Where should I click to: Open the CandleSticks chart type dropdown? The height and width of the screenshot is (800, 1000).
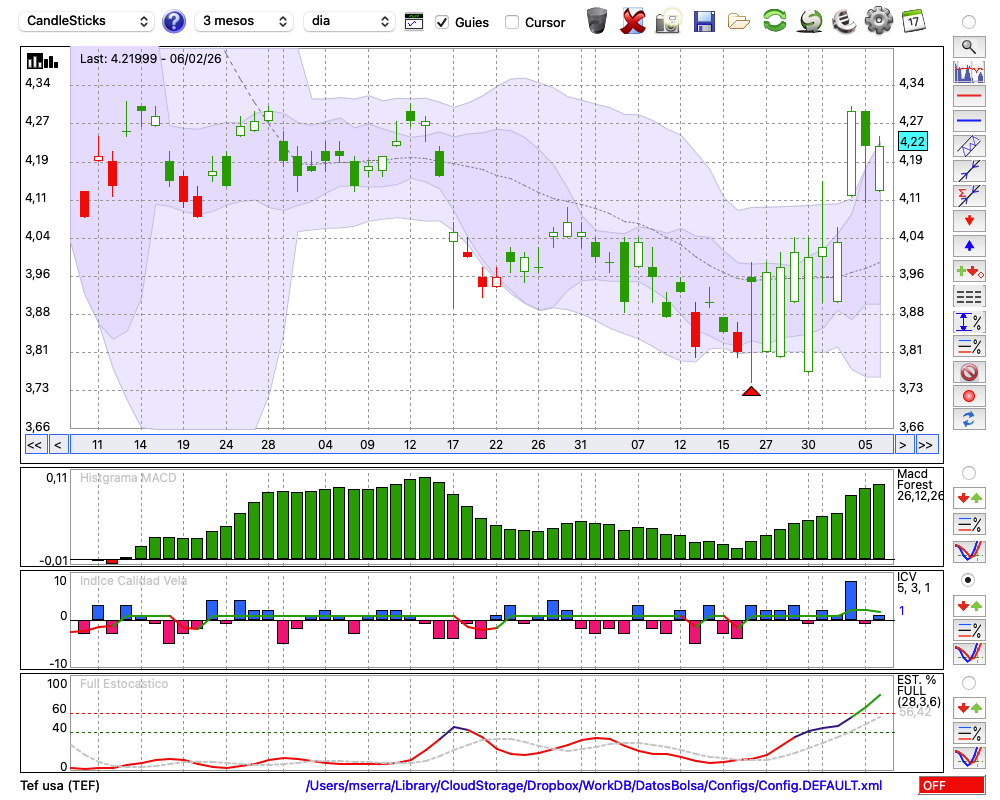(88, 21)
